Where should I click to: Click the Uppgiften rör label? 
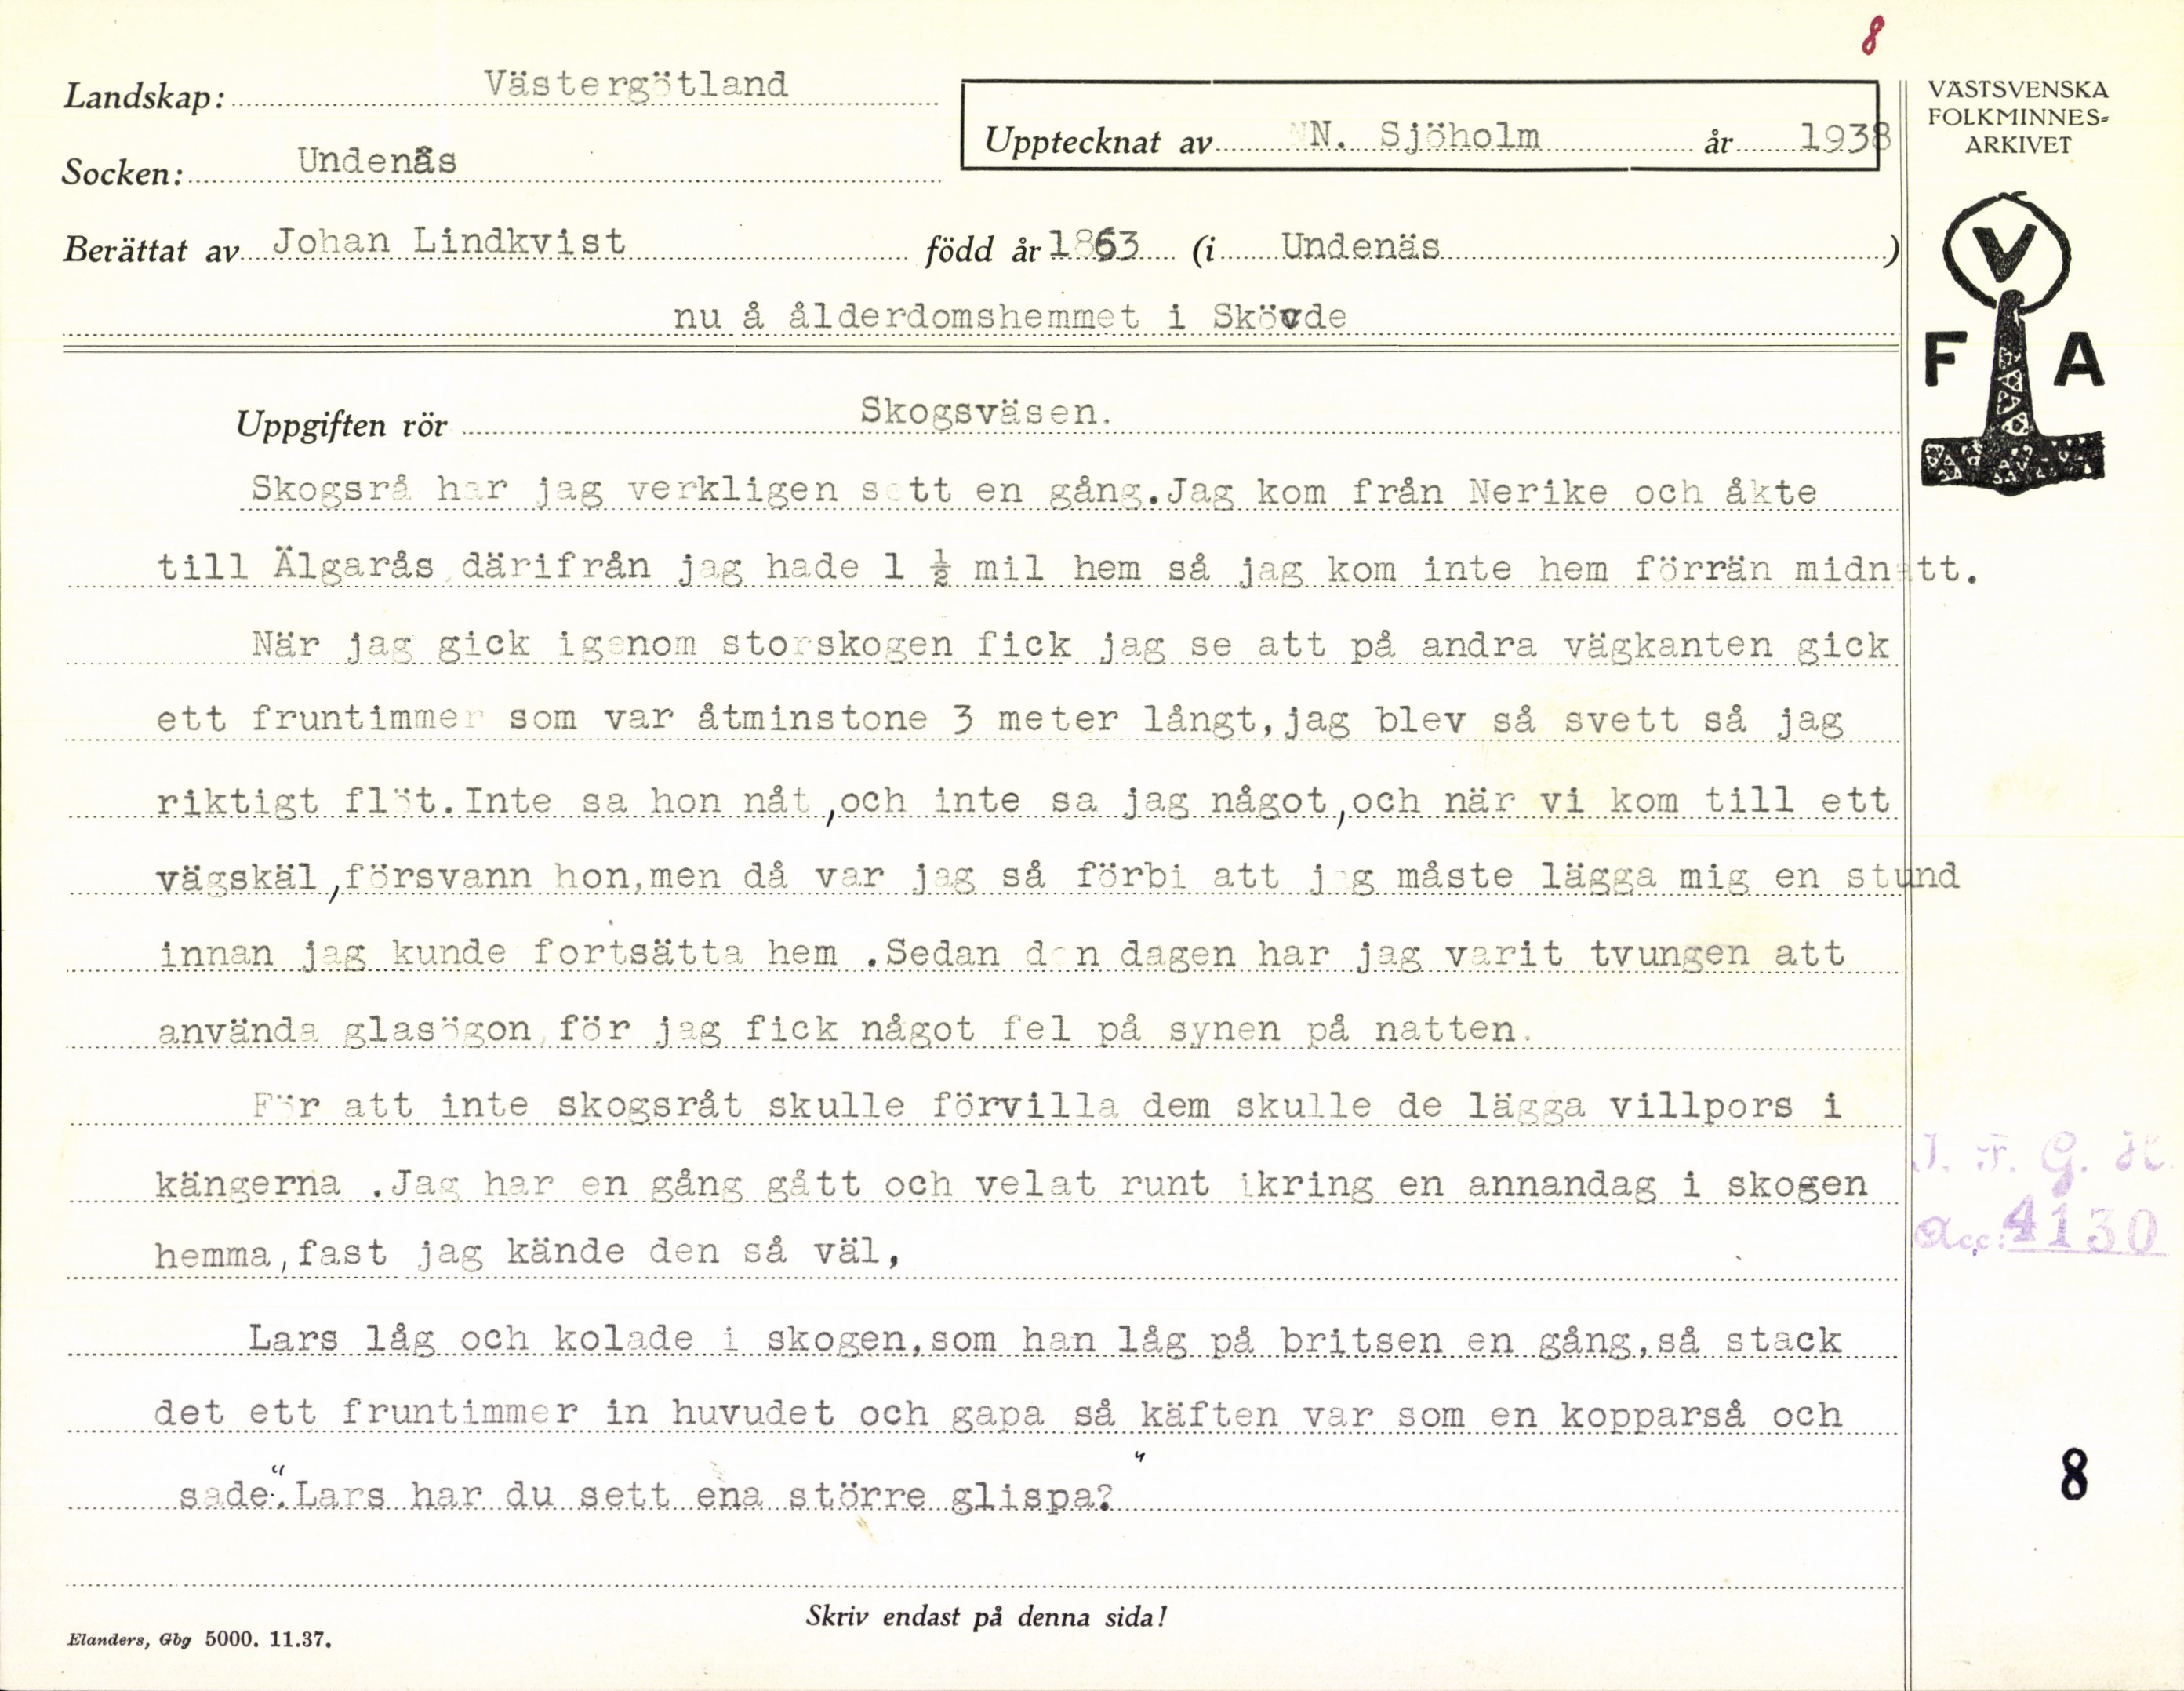(x=341, y=425)
